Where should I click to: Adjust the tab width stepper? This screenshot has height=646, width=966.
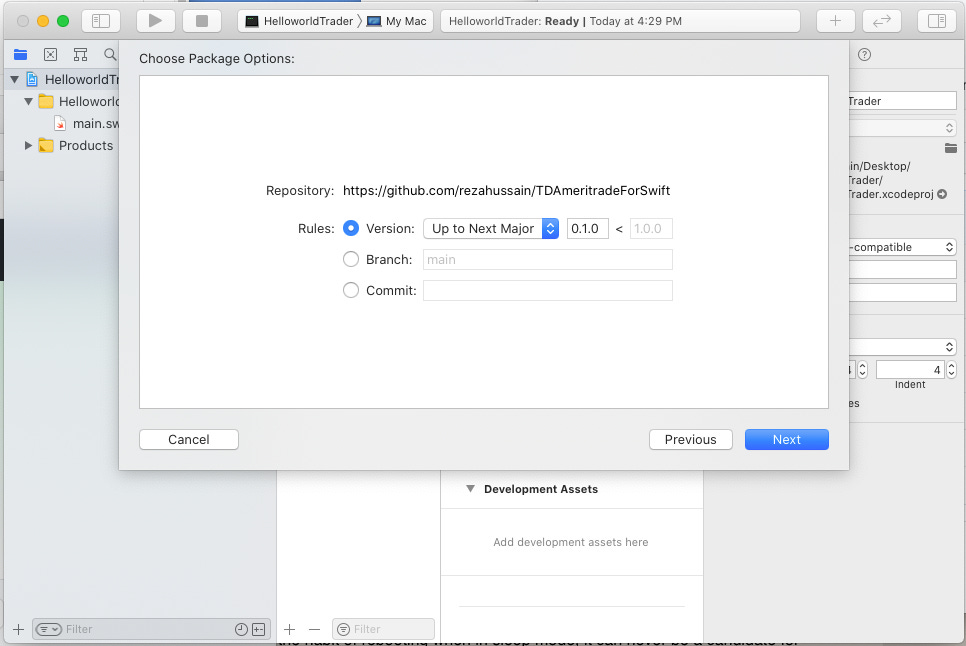[x=862, y=369]
